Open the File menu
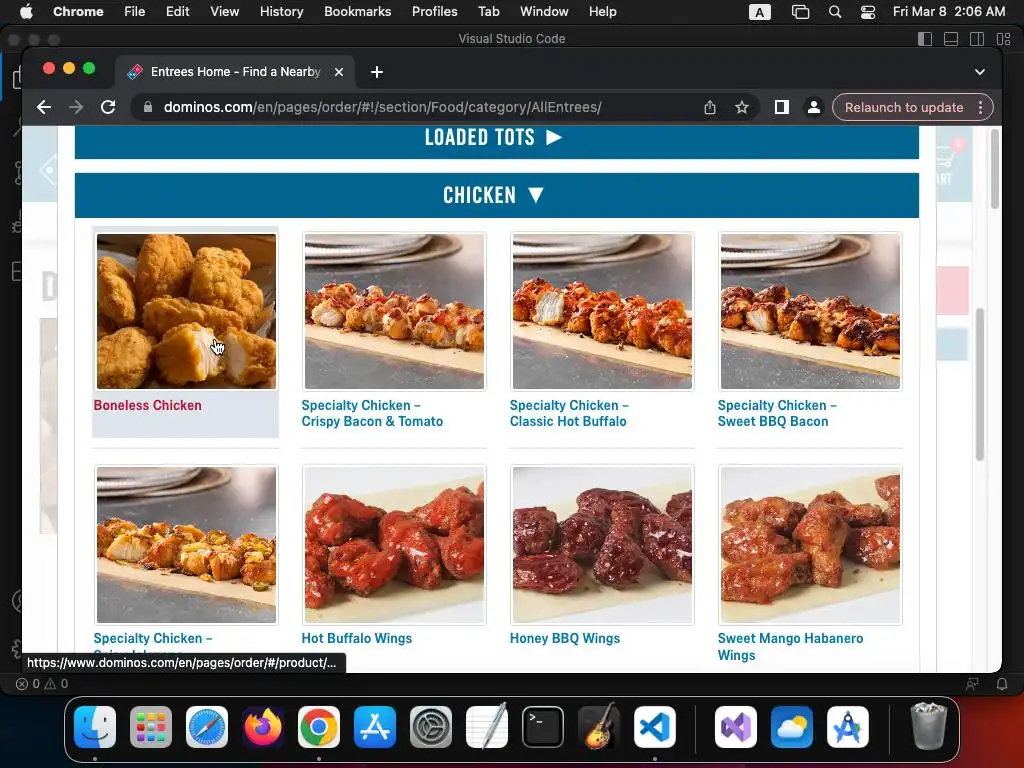 135,11
